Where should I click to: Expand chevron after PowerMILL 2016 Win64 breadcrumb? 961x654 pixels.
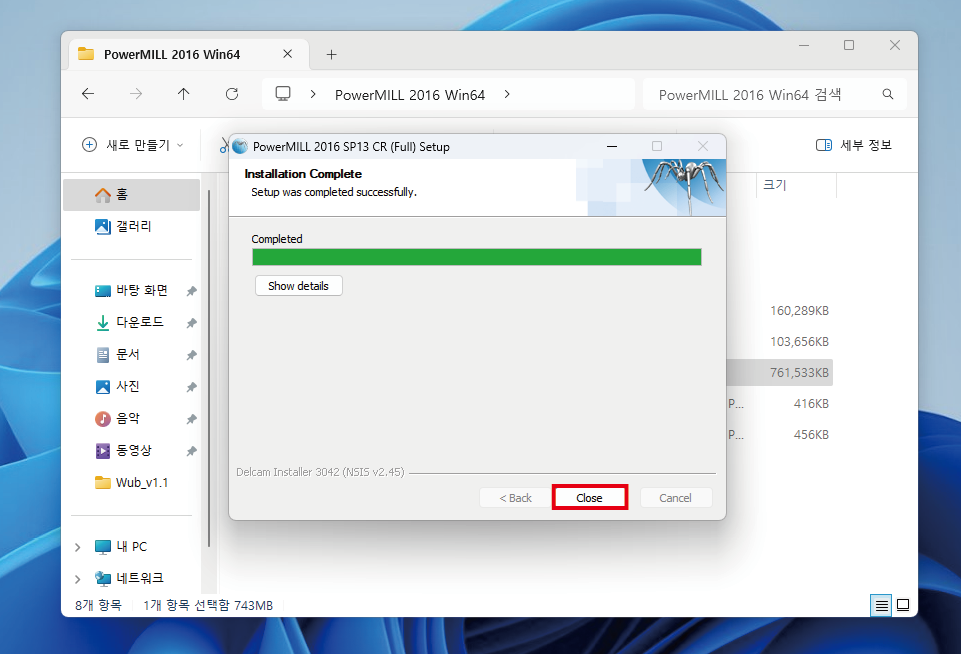507,94
